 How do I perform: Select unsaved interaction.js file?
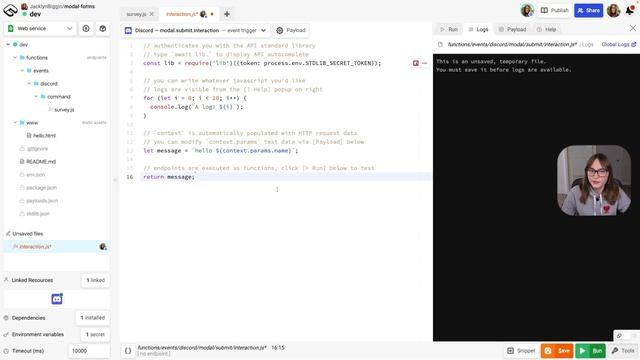click(x=56, y=247)
